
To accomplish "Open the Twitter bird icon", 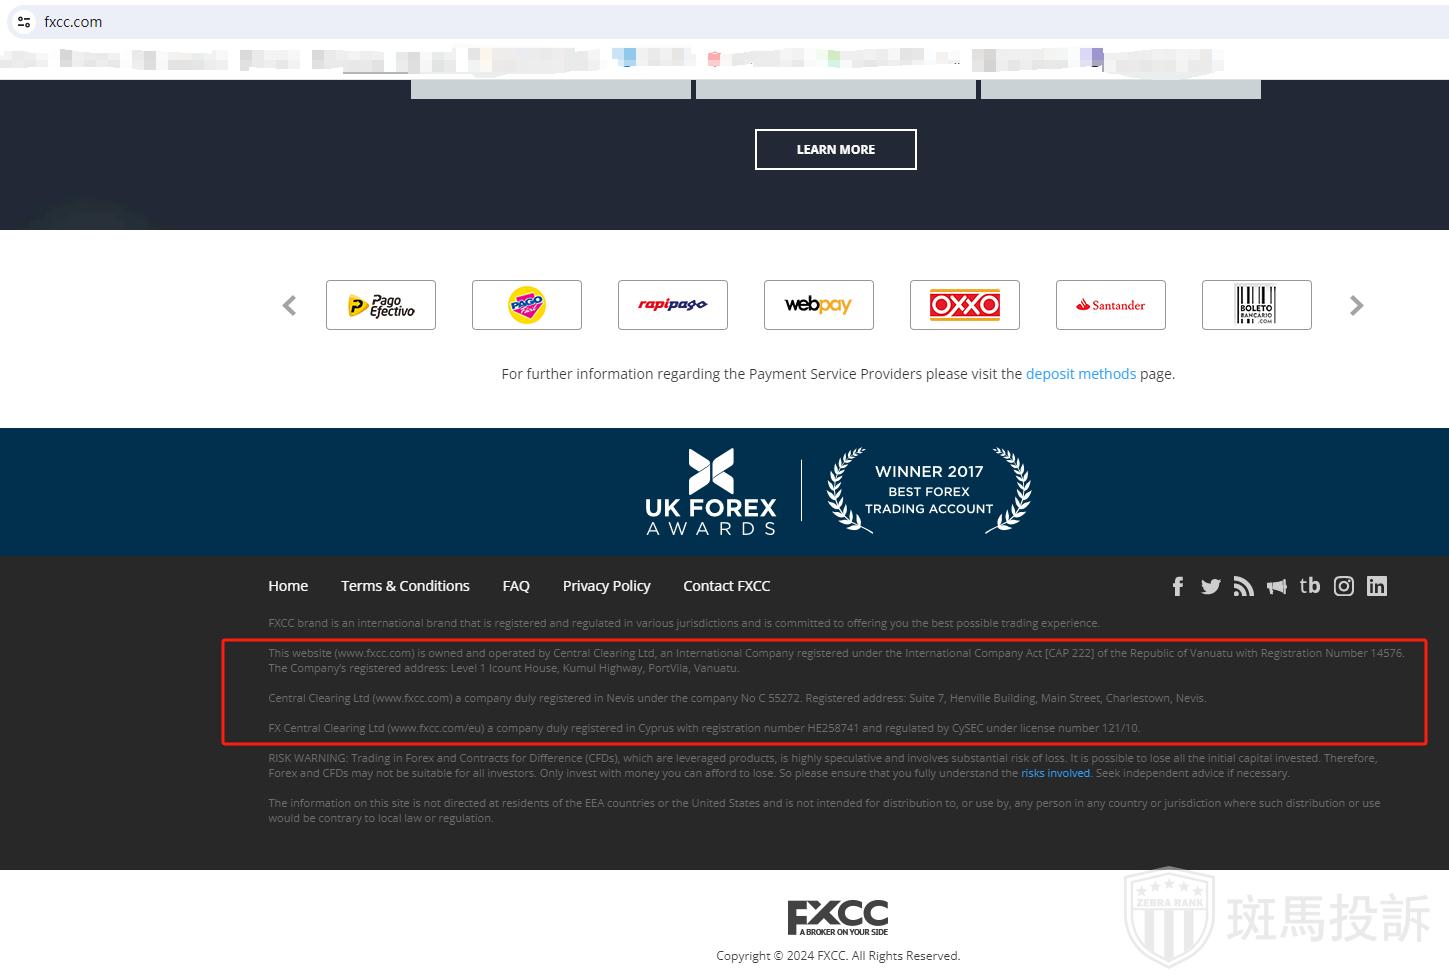I will [x=1210, y=587].
